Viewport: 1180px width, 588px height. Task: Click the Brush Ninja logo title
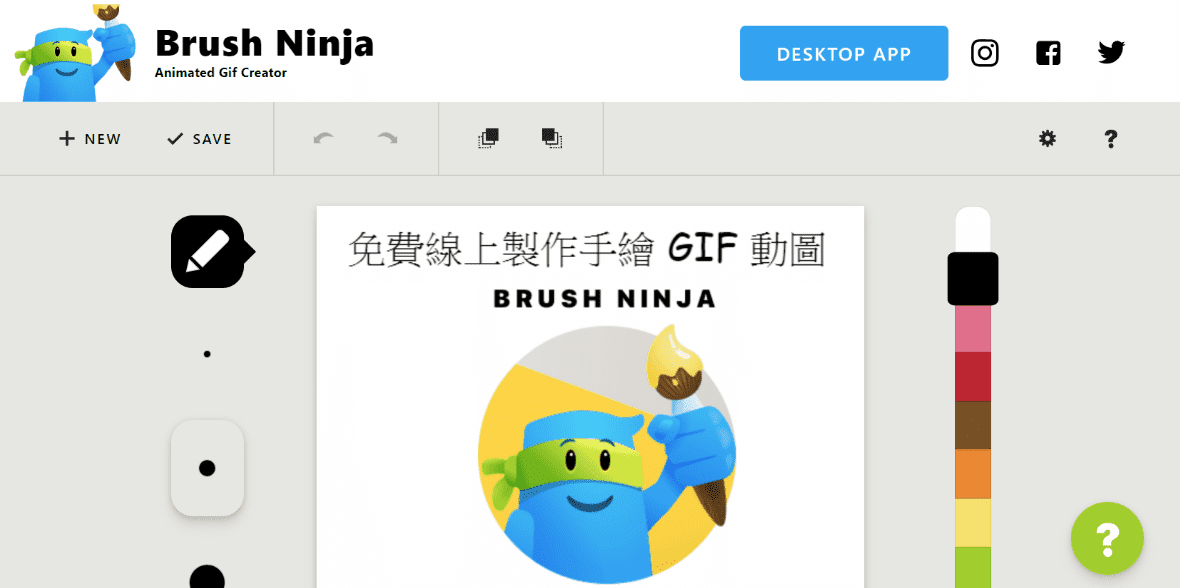click(x=264, y=44)
